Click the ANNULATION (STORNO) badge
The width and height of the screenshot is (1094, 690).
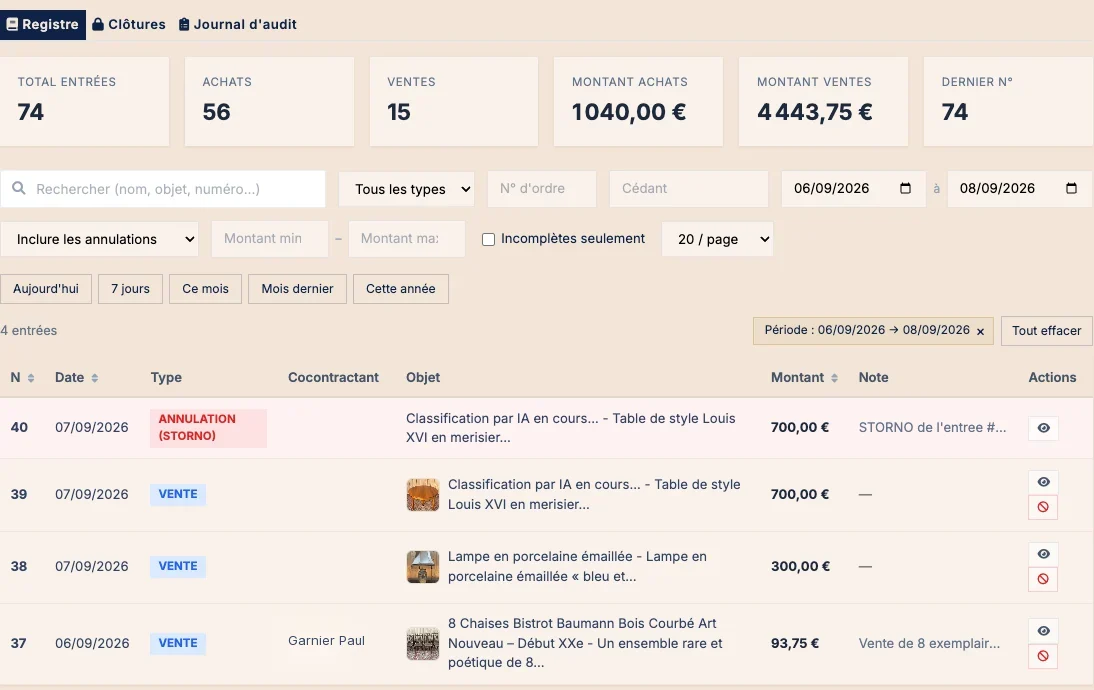tap(208, 428)
